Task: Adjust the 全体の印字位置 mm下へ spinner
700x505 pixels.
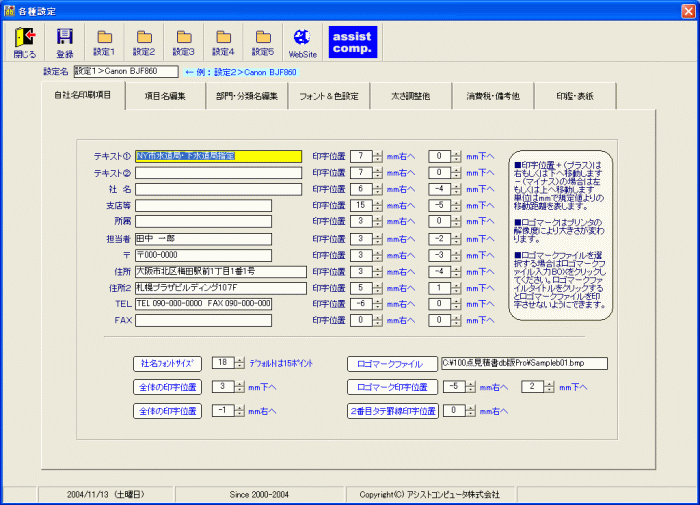Action: pyautogui.click(x=240, y=387)
